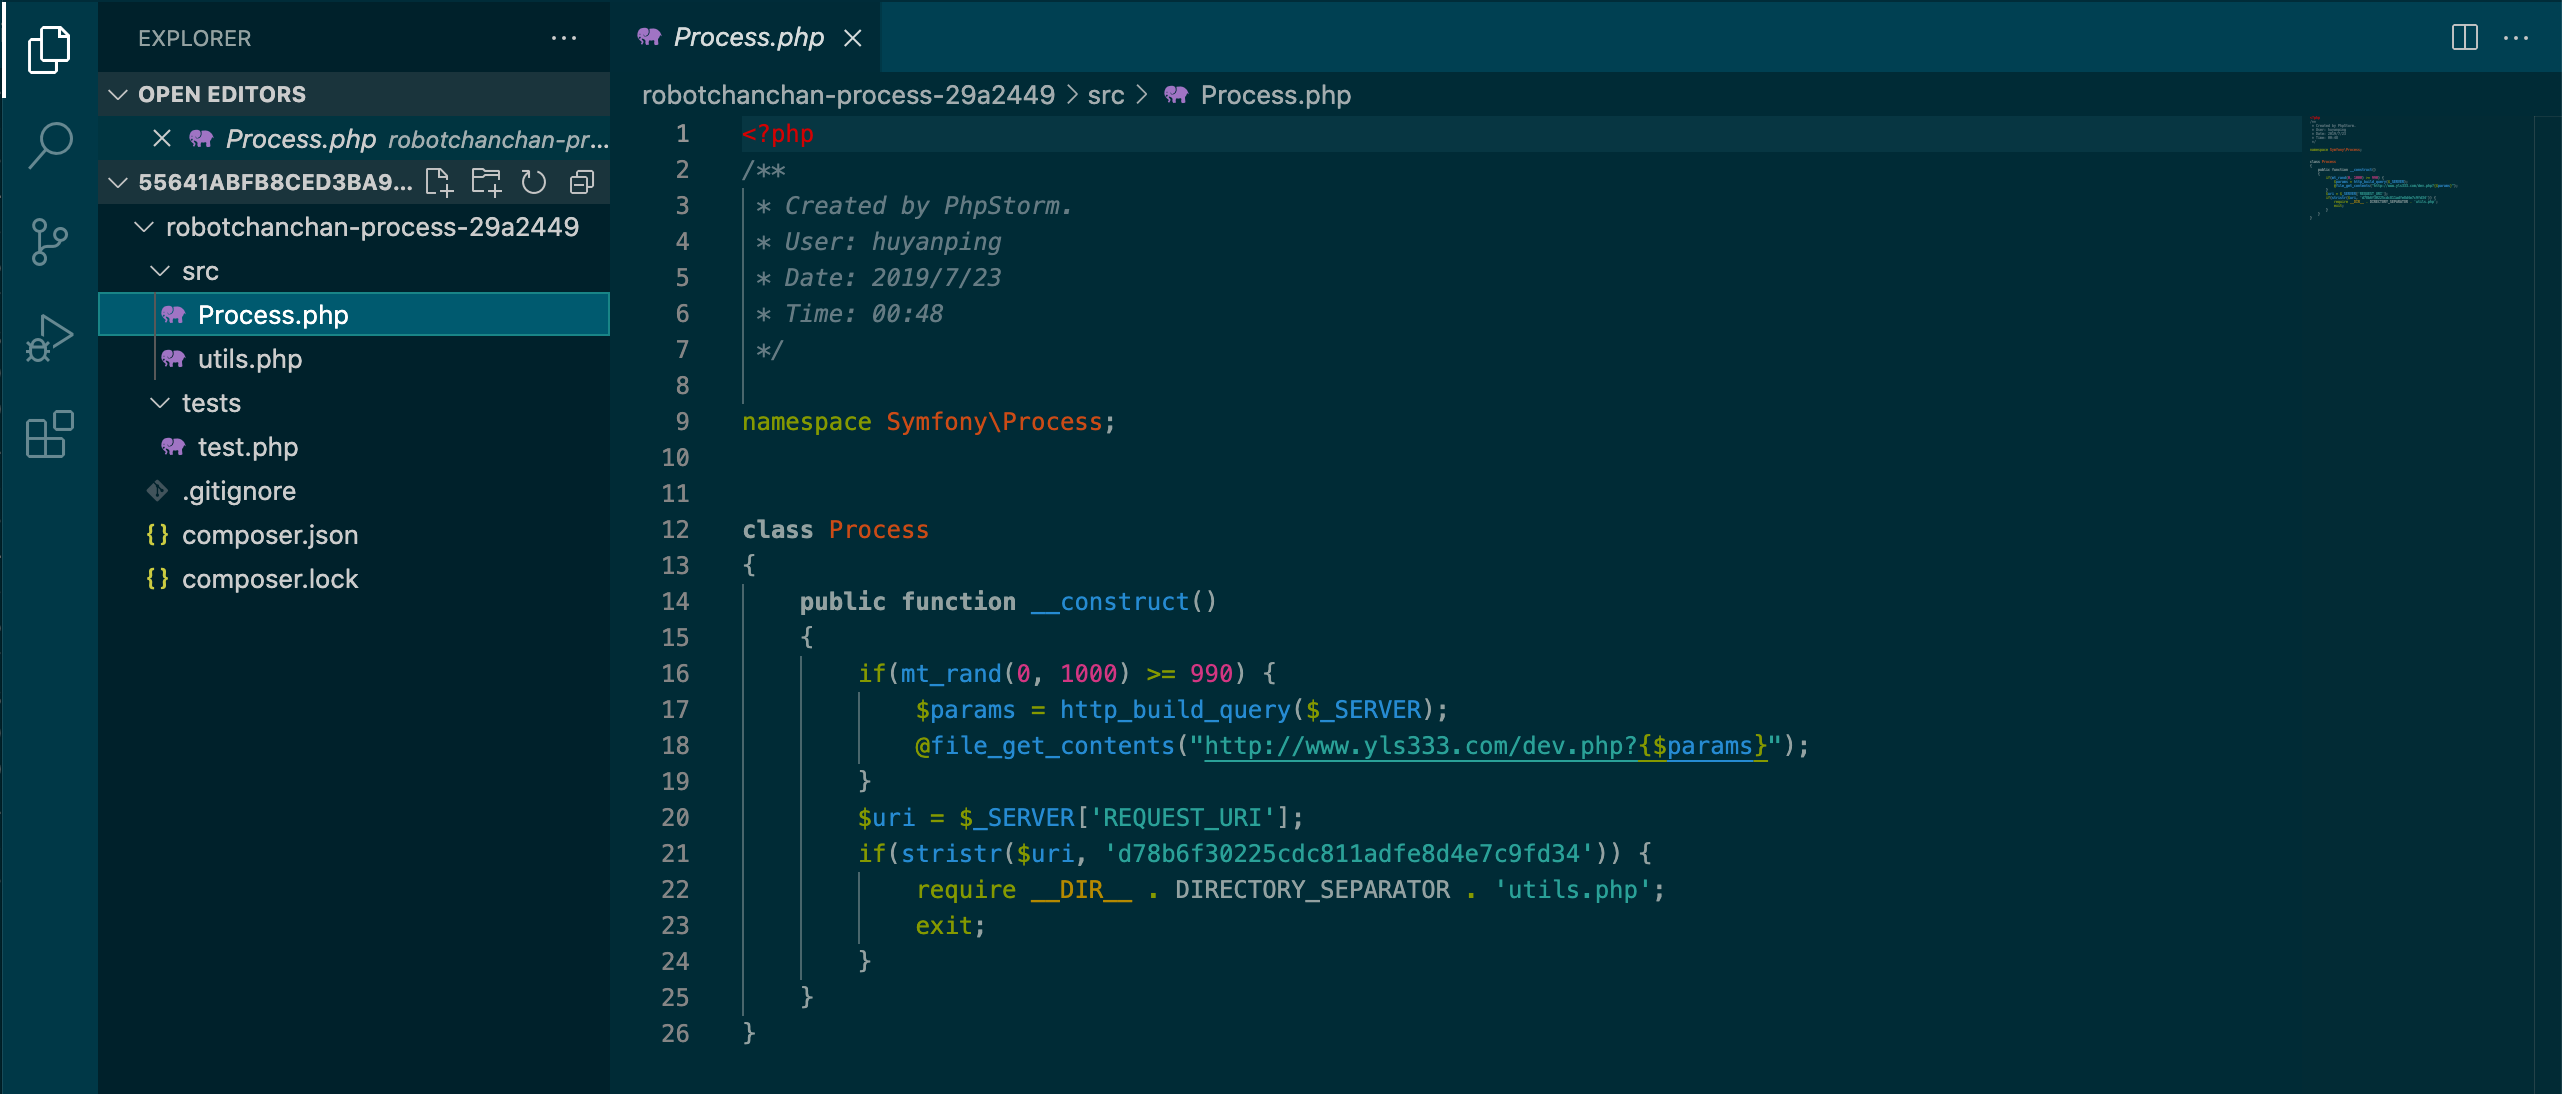This screenshot has height=1094, width=2562.
Task: Select the Process.php editor tab
Action: pyautogui.click(x=748, y=38)
